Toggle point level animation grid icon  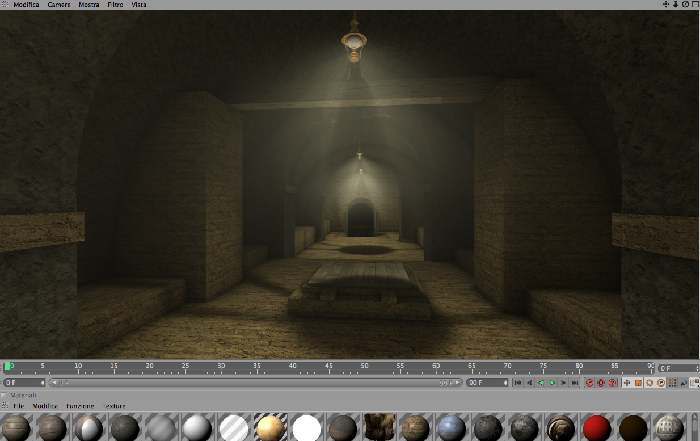pyautogui.click(x=672, y=383)
